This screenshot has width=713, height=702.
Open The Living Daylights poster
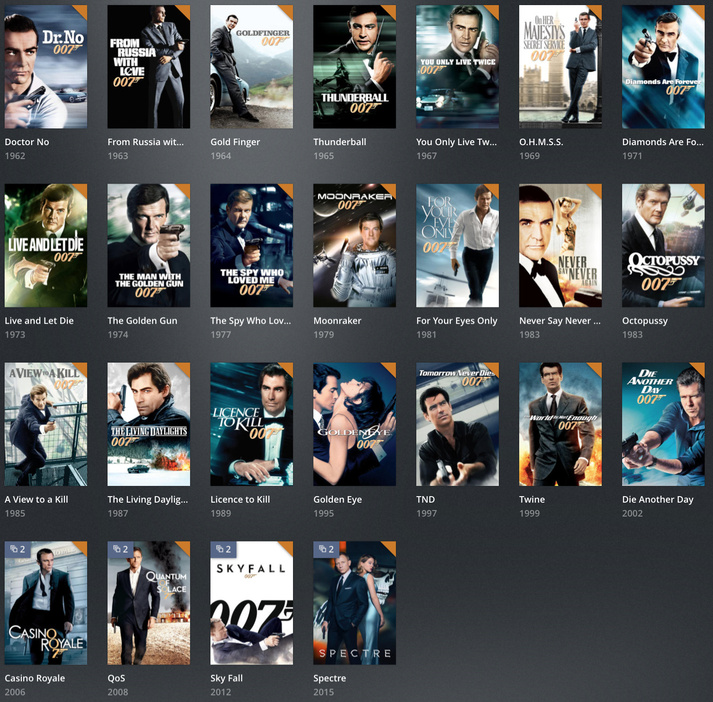pos(149,424)
